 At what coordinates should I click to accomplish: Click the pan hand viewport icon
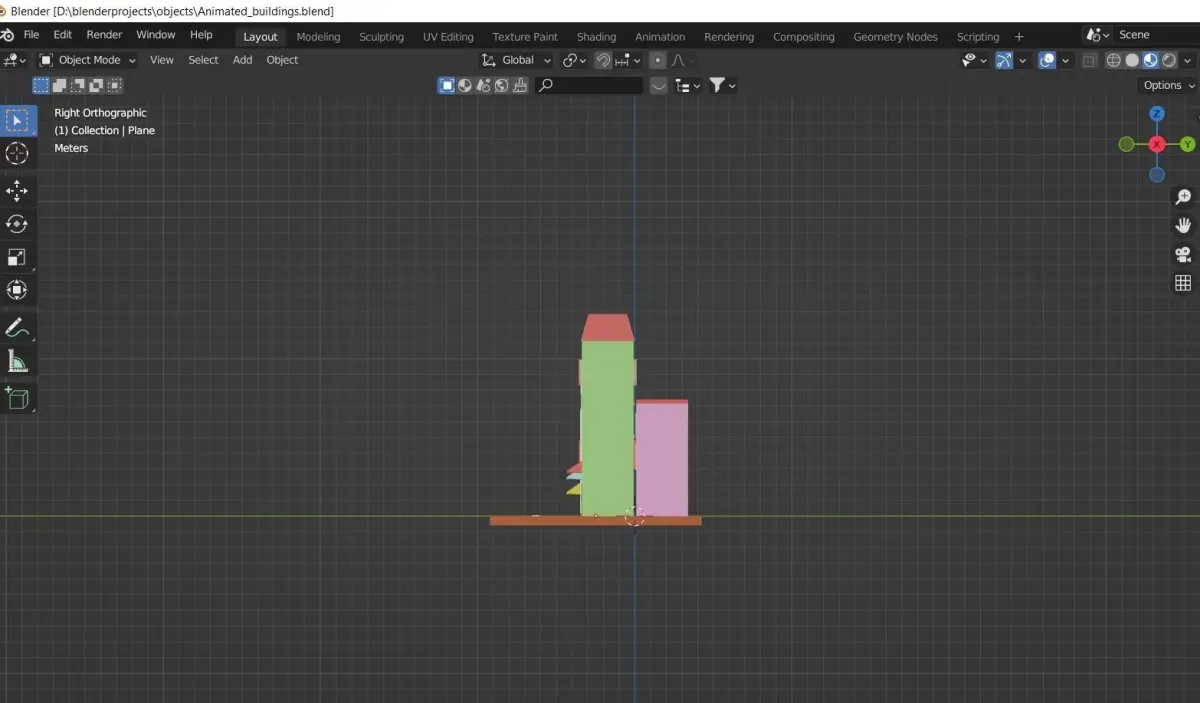(x=1183, y=225)
